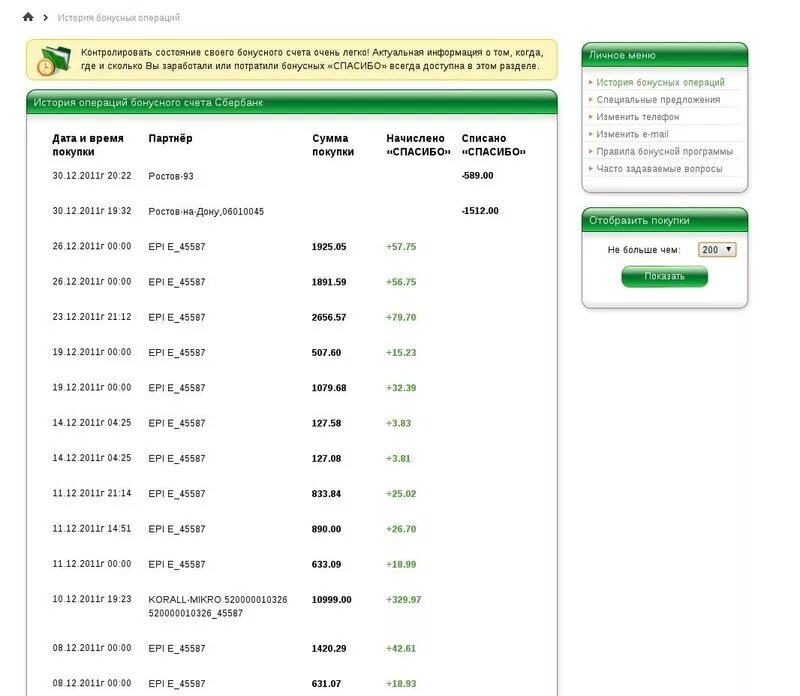Screen dimensions: 800x696
Task: Click bonus value '+79.70'
Action: [x=401, y=317]
